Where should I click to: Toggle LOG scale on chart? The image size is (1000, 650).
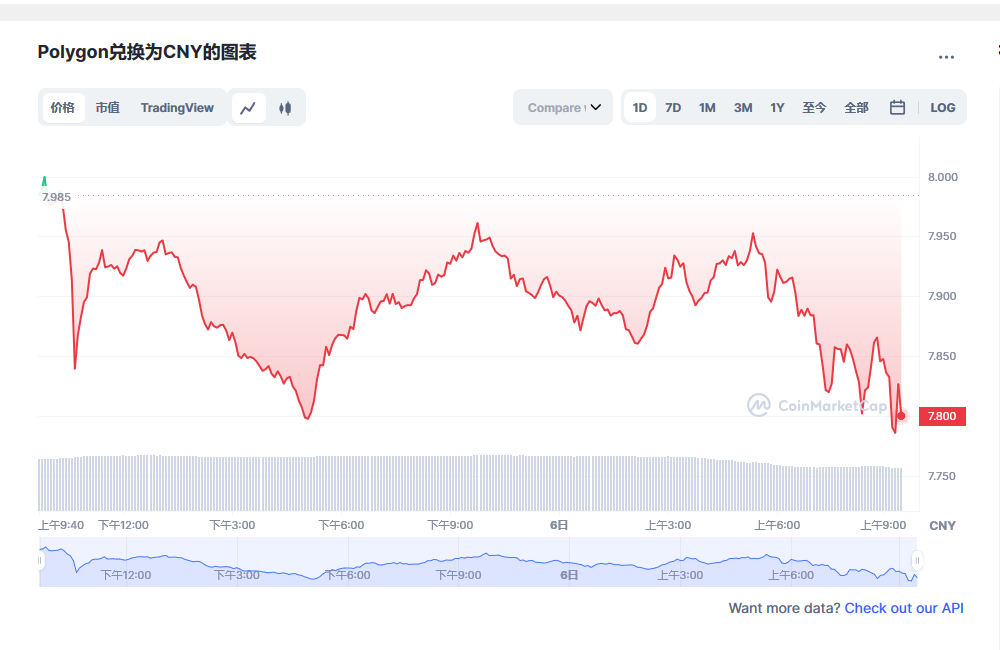pyautogui.click(x=942, y=108)
